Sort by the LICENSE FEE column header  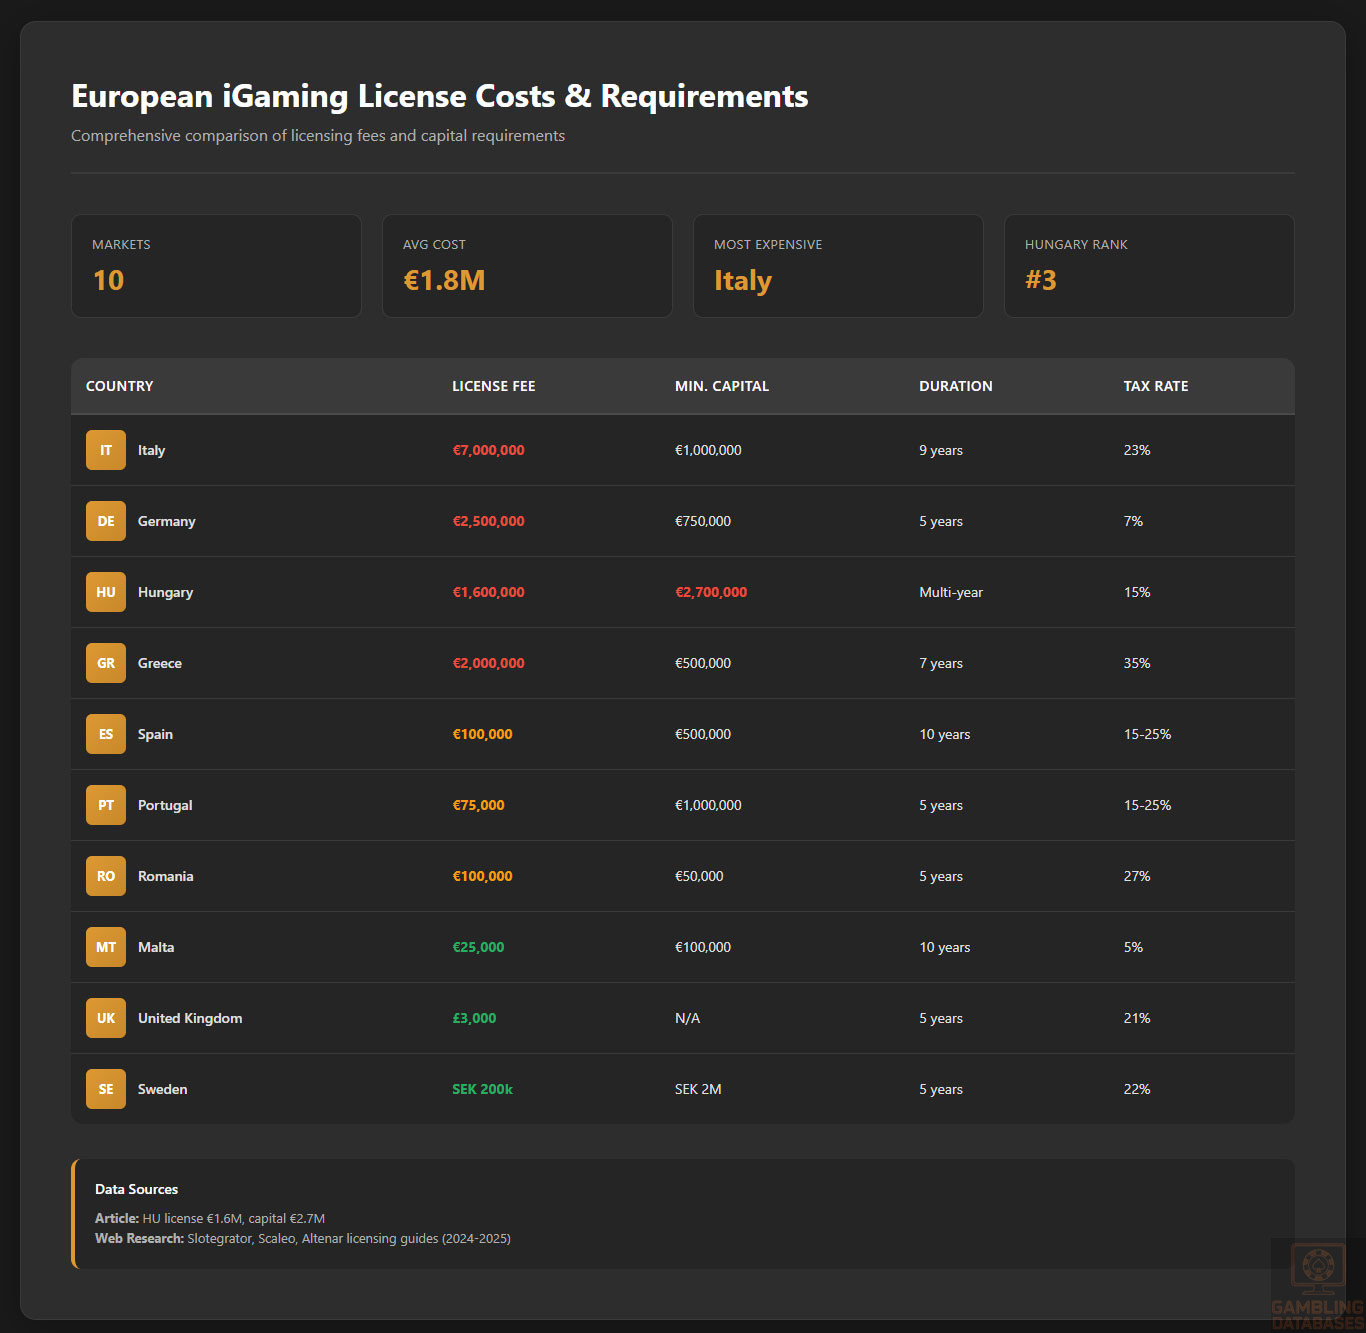pyautogui.click(x=493, y=386)
